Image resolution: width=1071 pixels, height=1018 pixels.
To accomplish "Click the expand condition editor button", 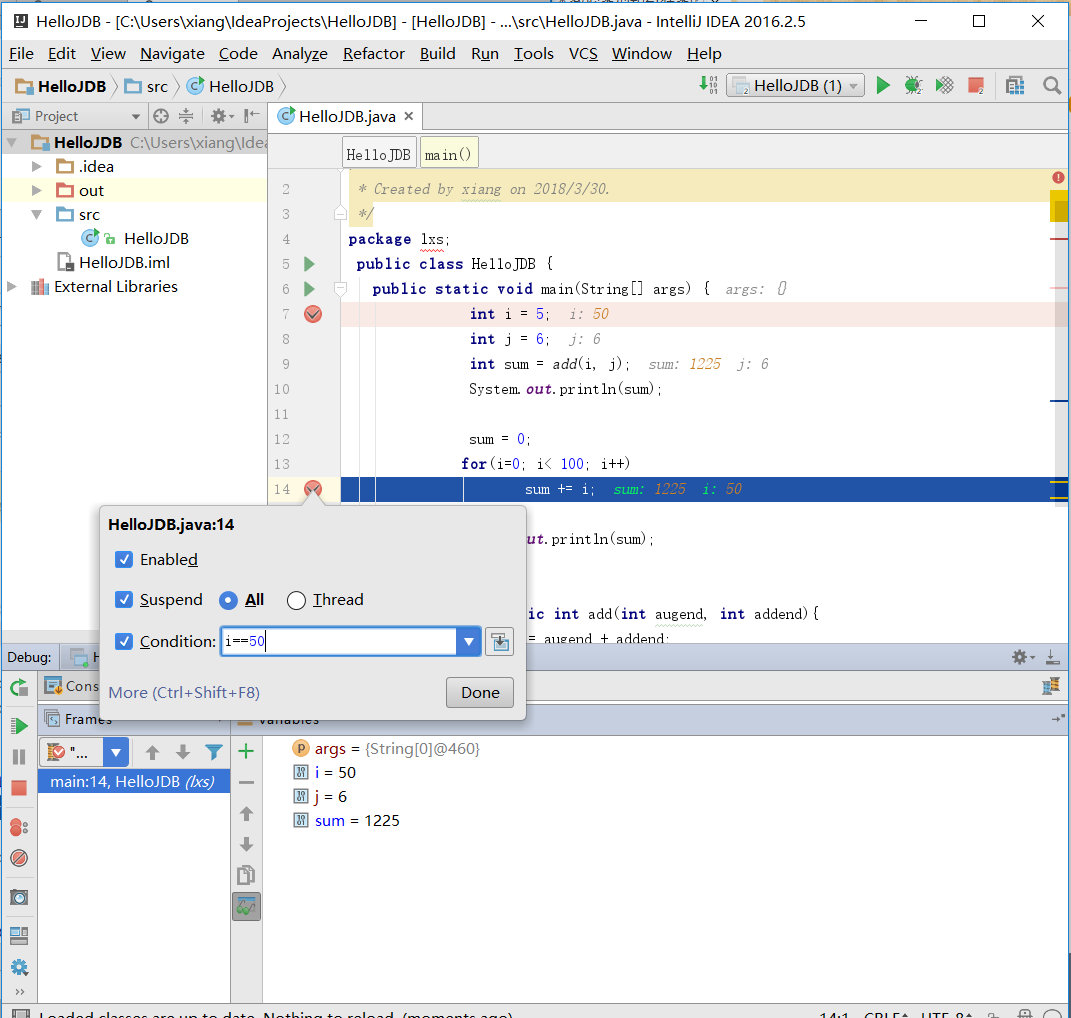I will click(499, 642).
